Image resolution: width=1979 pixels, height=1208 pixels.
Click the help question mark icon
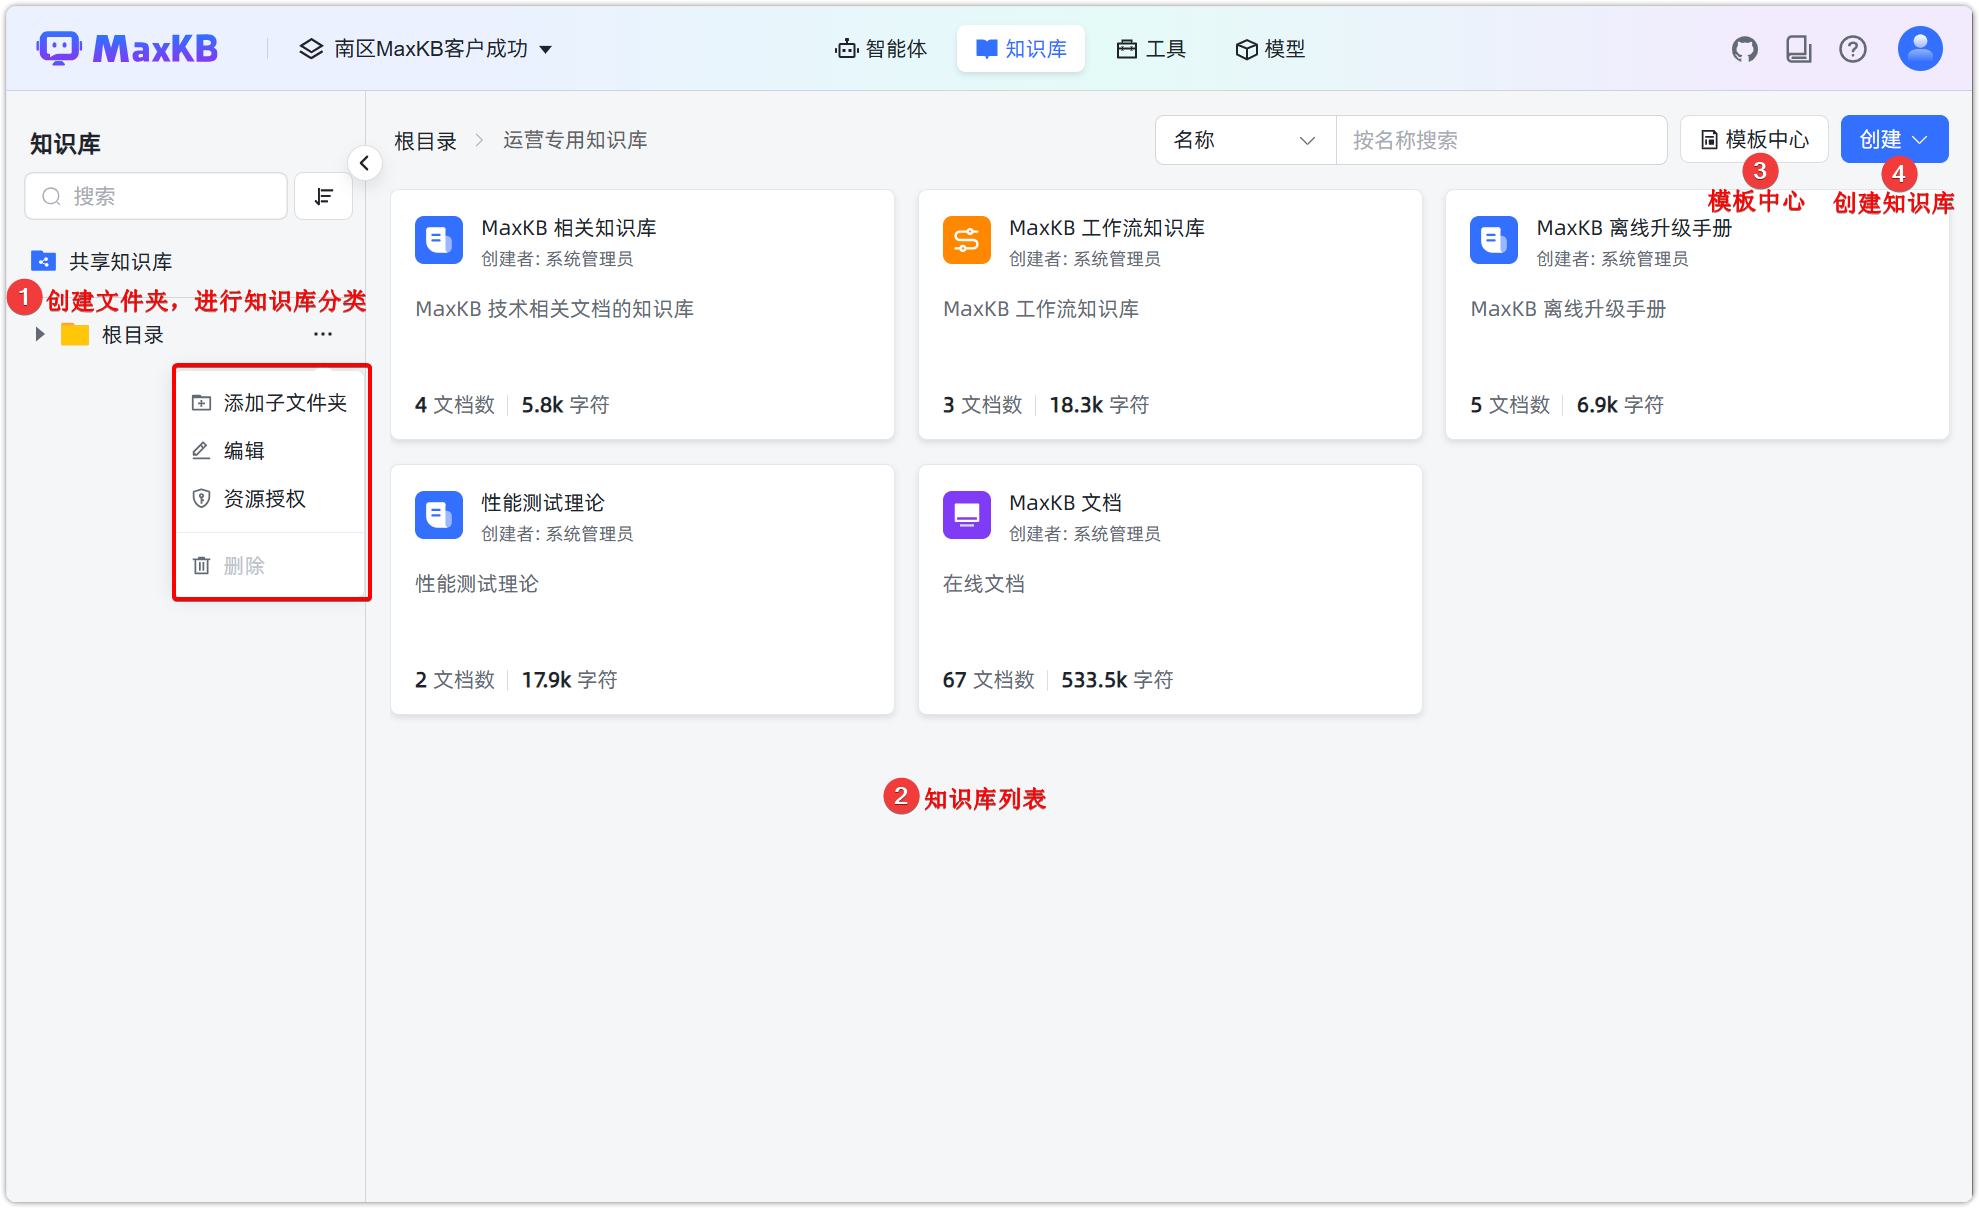tap(1852, 49)
